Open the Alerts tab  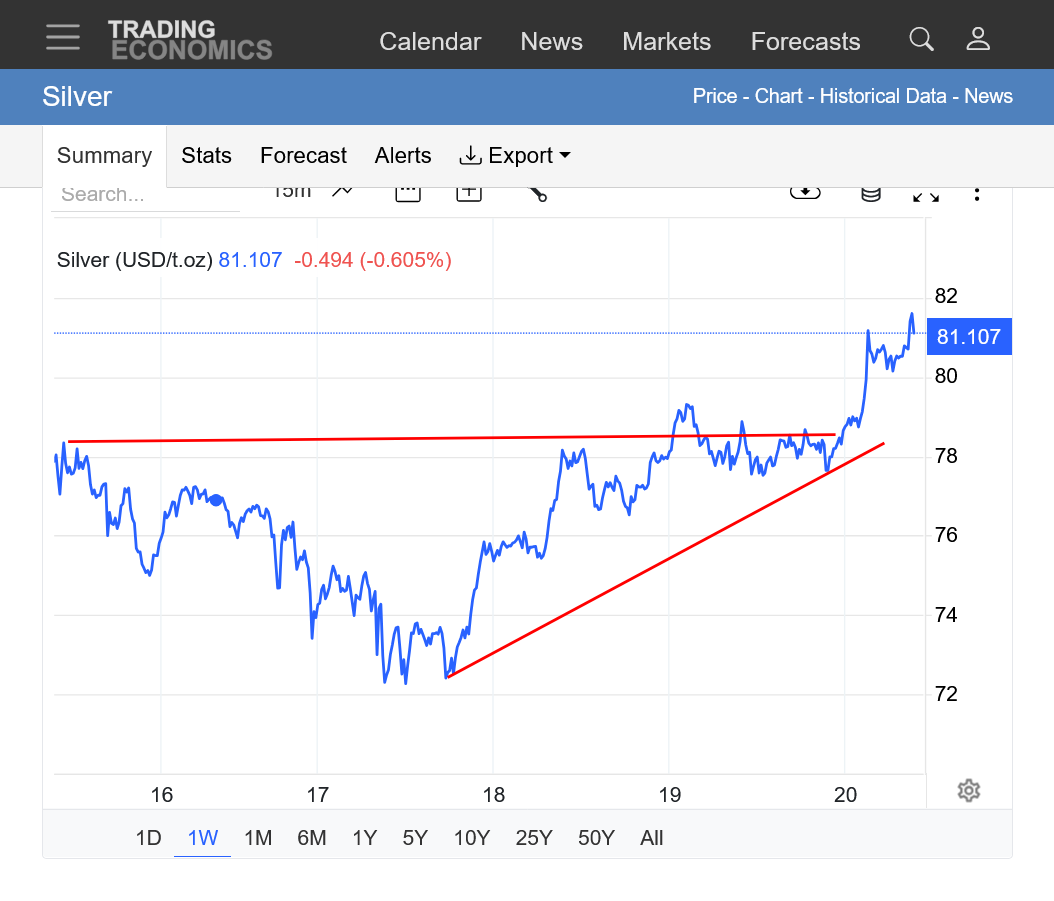[403, 156]
